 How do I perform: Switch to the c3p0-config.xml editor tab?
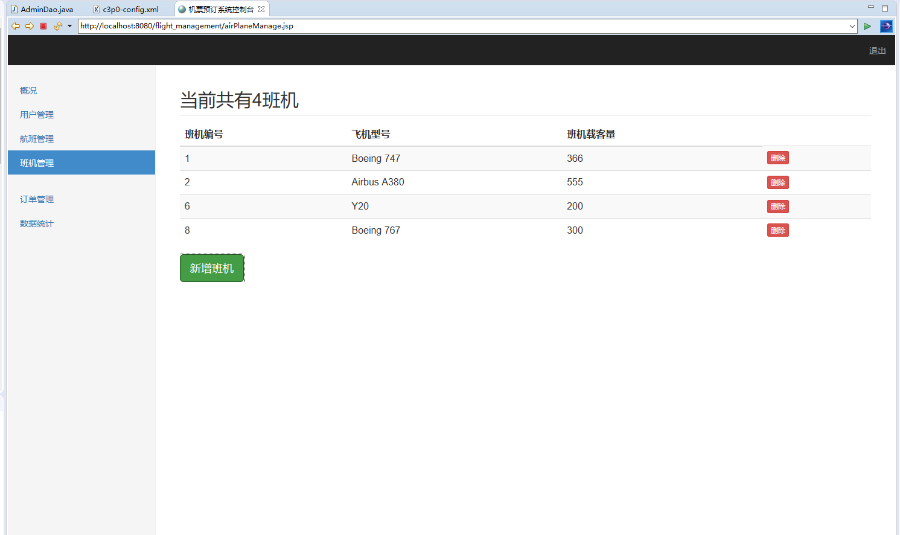coord(126,9)
